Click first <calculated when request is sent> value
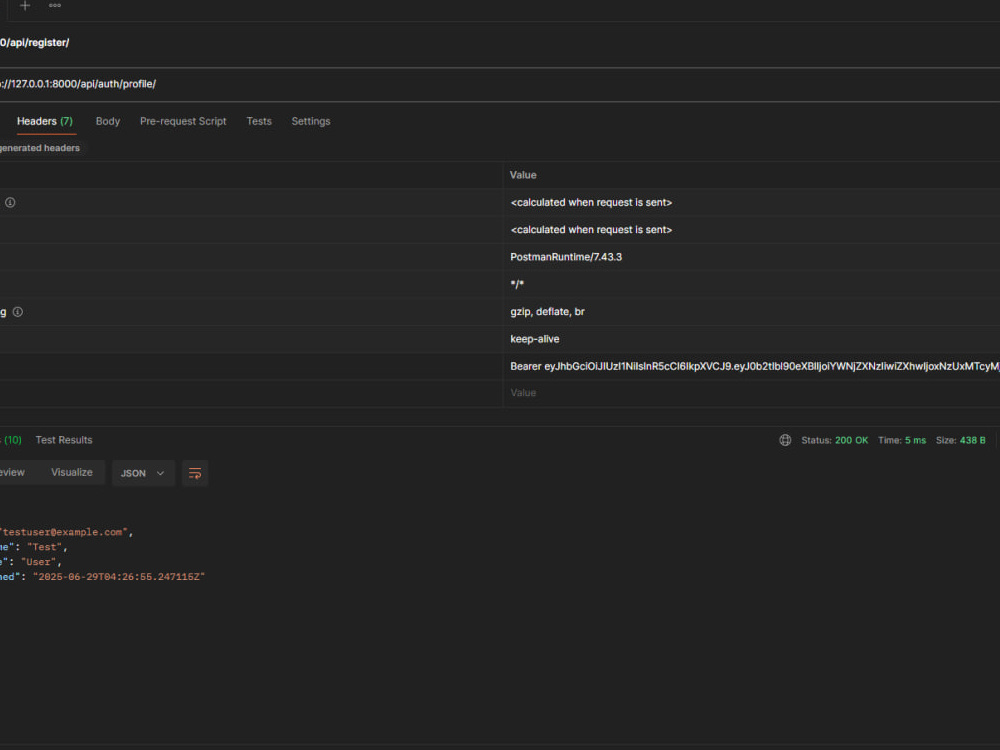The image size is (1000, 750). [591, 203]
